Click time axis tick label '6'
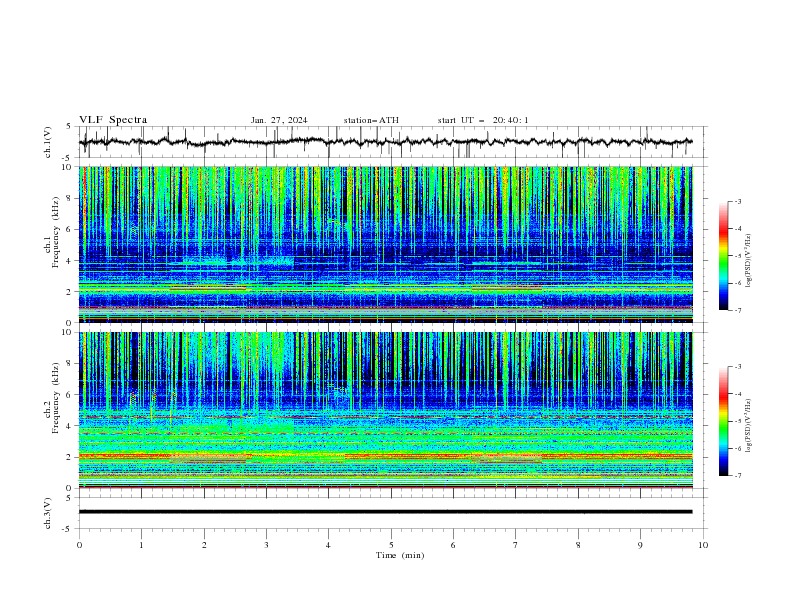Viewport: 792px width, 612px height. pyautogui.click(x=453, y=545)
